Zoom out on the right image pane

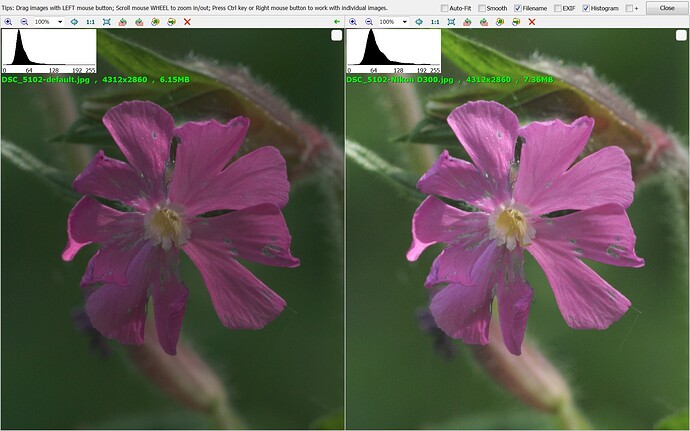[x=369, y=22]
